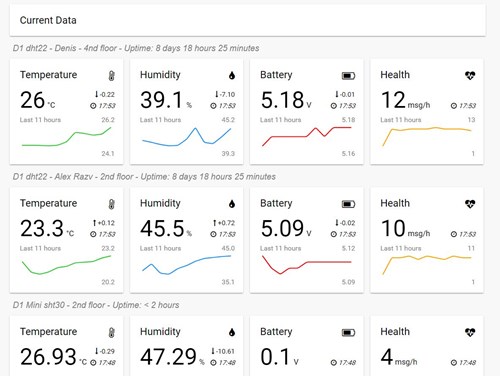Image resolution: width=500 pixels, height=376 pixels.
Task: Click the clock icon in Denis's Health card
Action: point(454,106)
